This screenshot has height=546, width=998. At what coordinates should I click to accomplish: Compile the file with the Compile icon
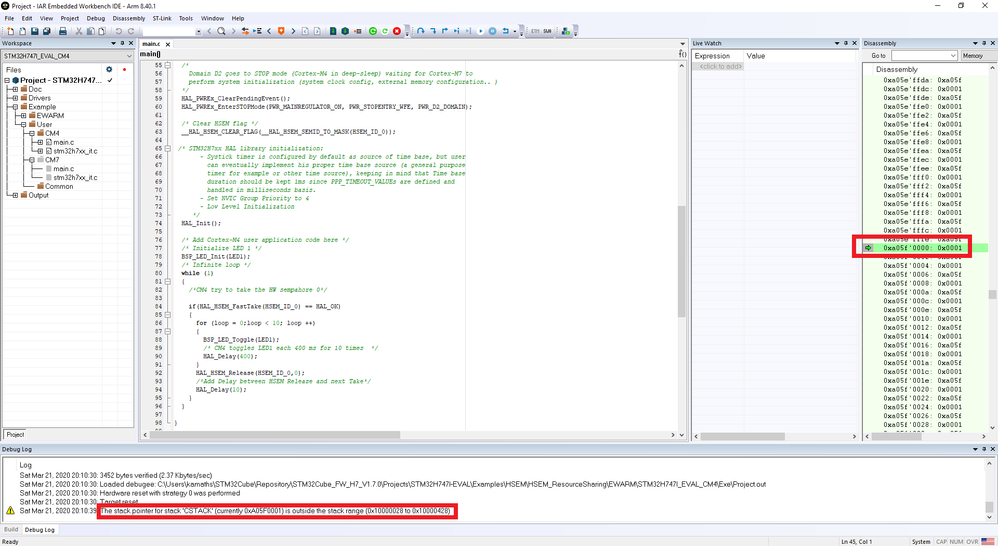coord(333,31)
